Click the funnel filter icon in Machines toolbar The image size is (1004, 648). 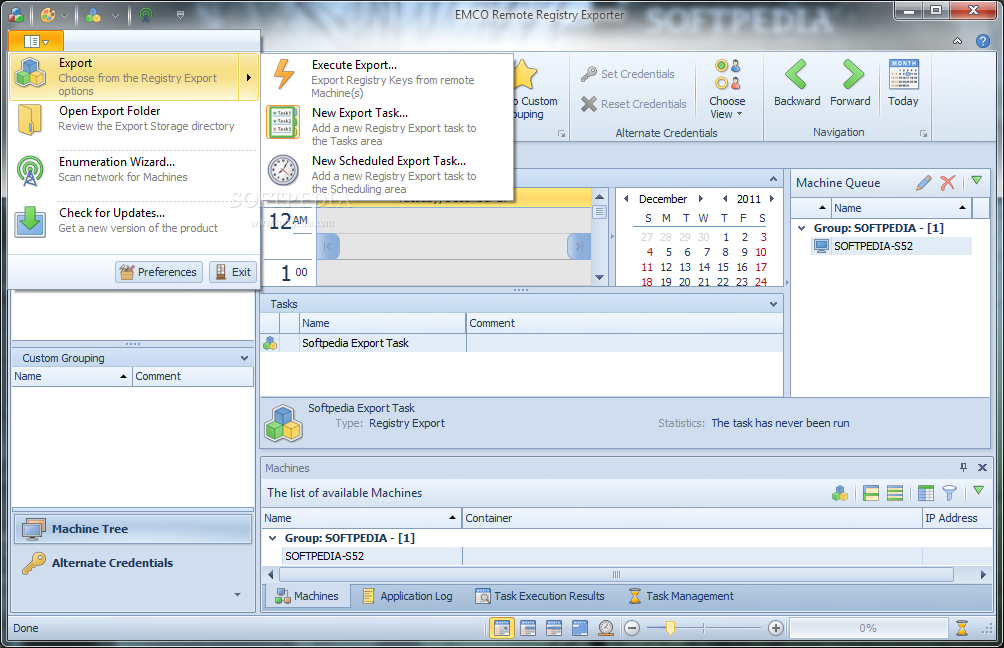pos(949,493)
